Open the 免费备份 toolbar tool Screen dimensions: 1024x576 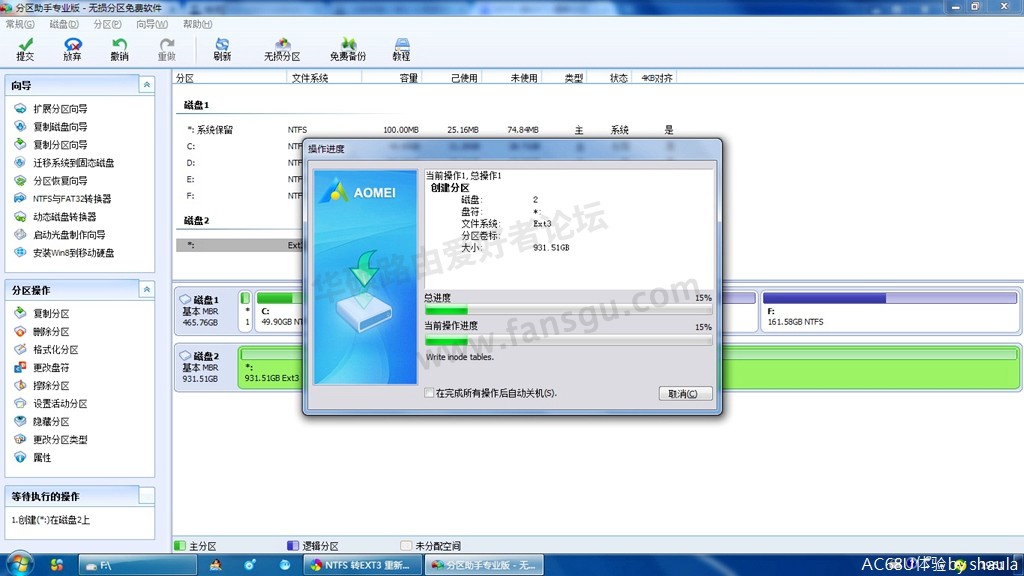[347, 49]
